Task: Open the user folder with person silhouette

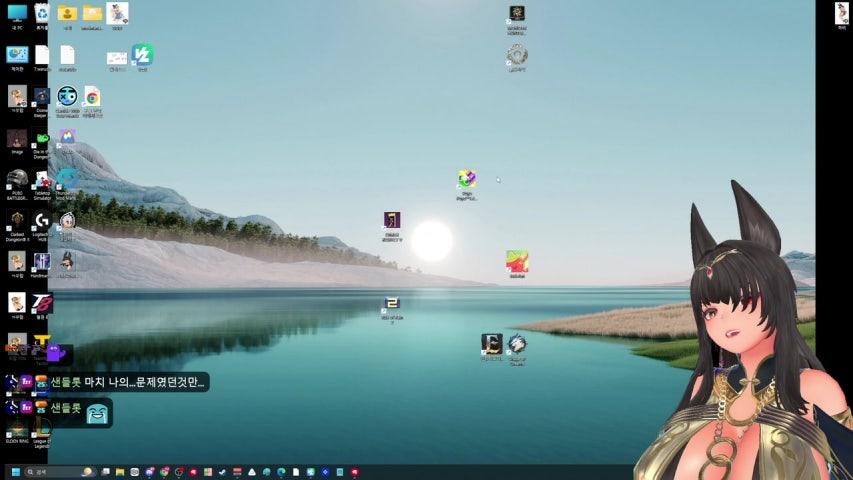Action: (67, 16)
